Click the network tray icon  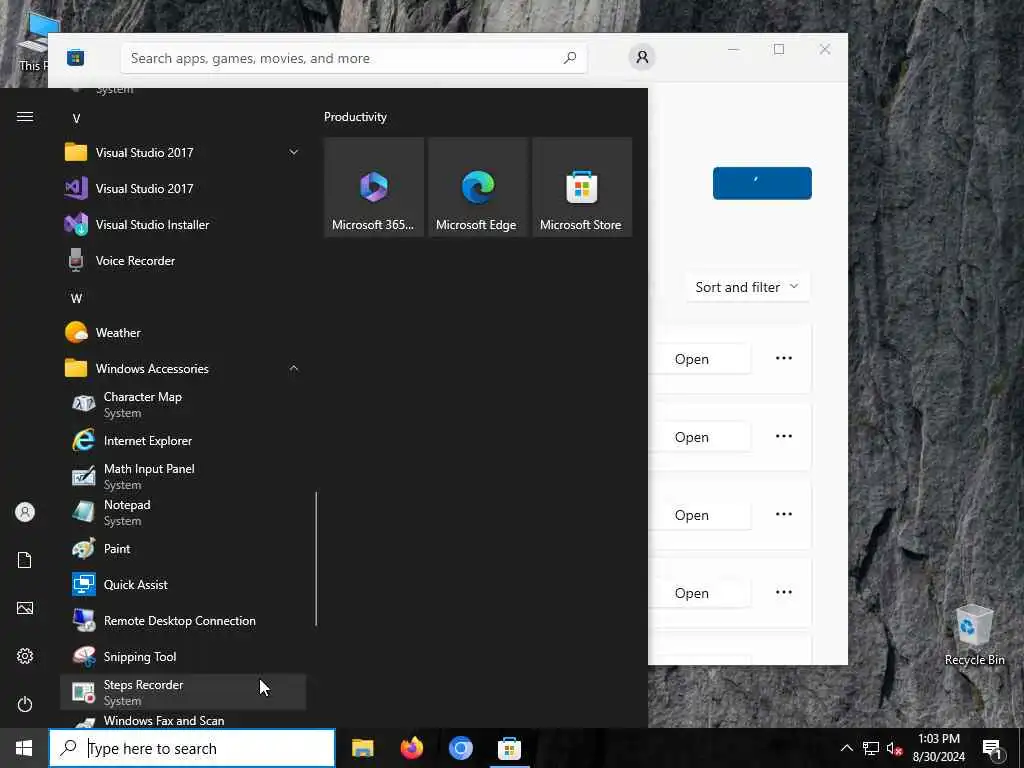[871, 748]
